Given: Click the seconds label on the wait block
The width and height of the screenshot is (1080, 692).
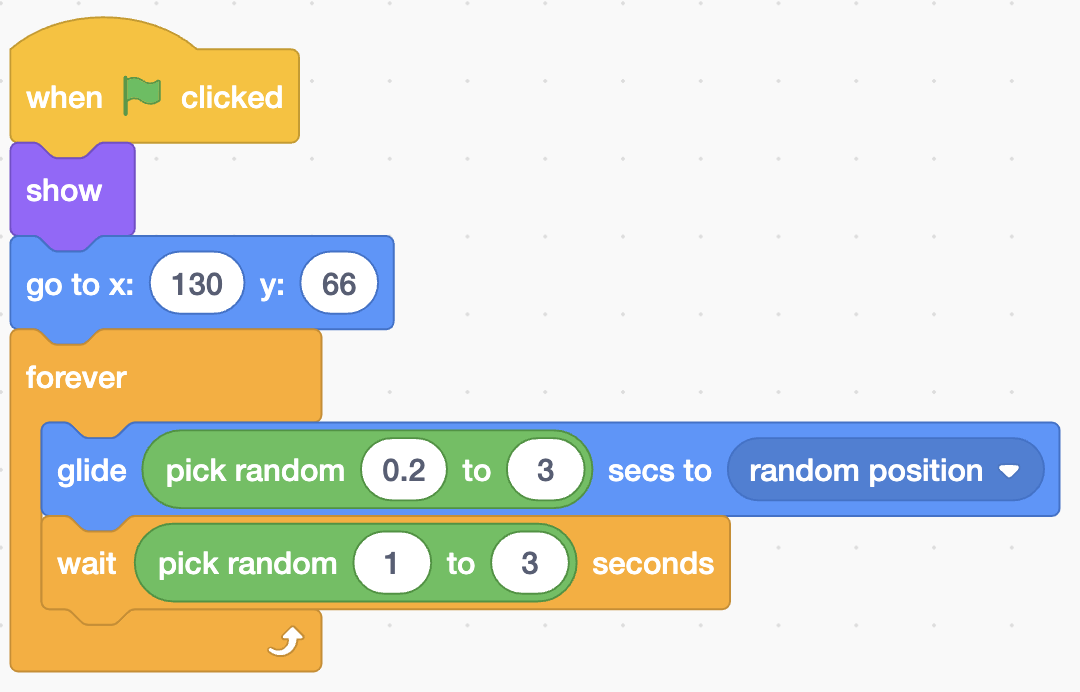Looking at the screenshot, I should pyautogui.click(x=653, y=564).
